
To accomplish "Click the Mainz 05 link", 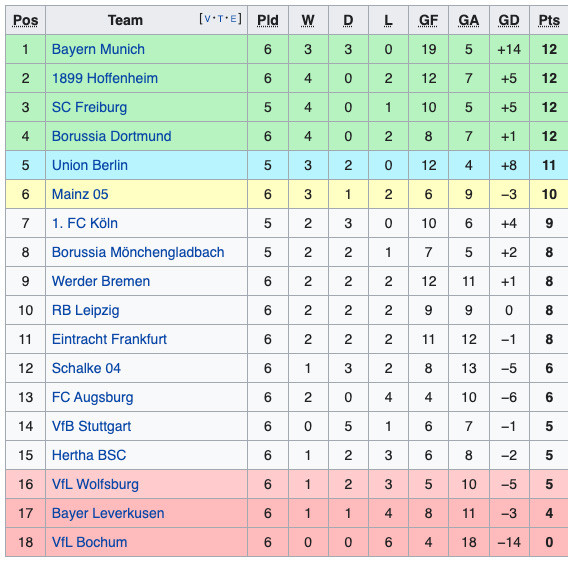I will (80, 194).
